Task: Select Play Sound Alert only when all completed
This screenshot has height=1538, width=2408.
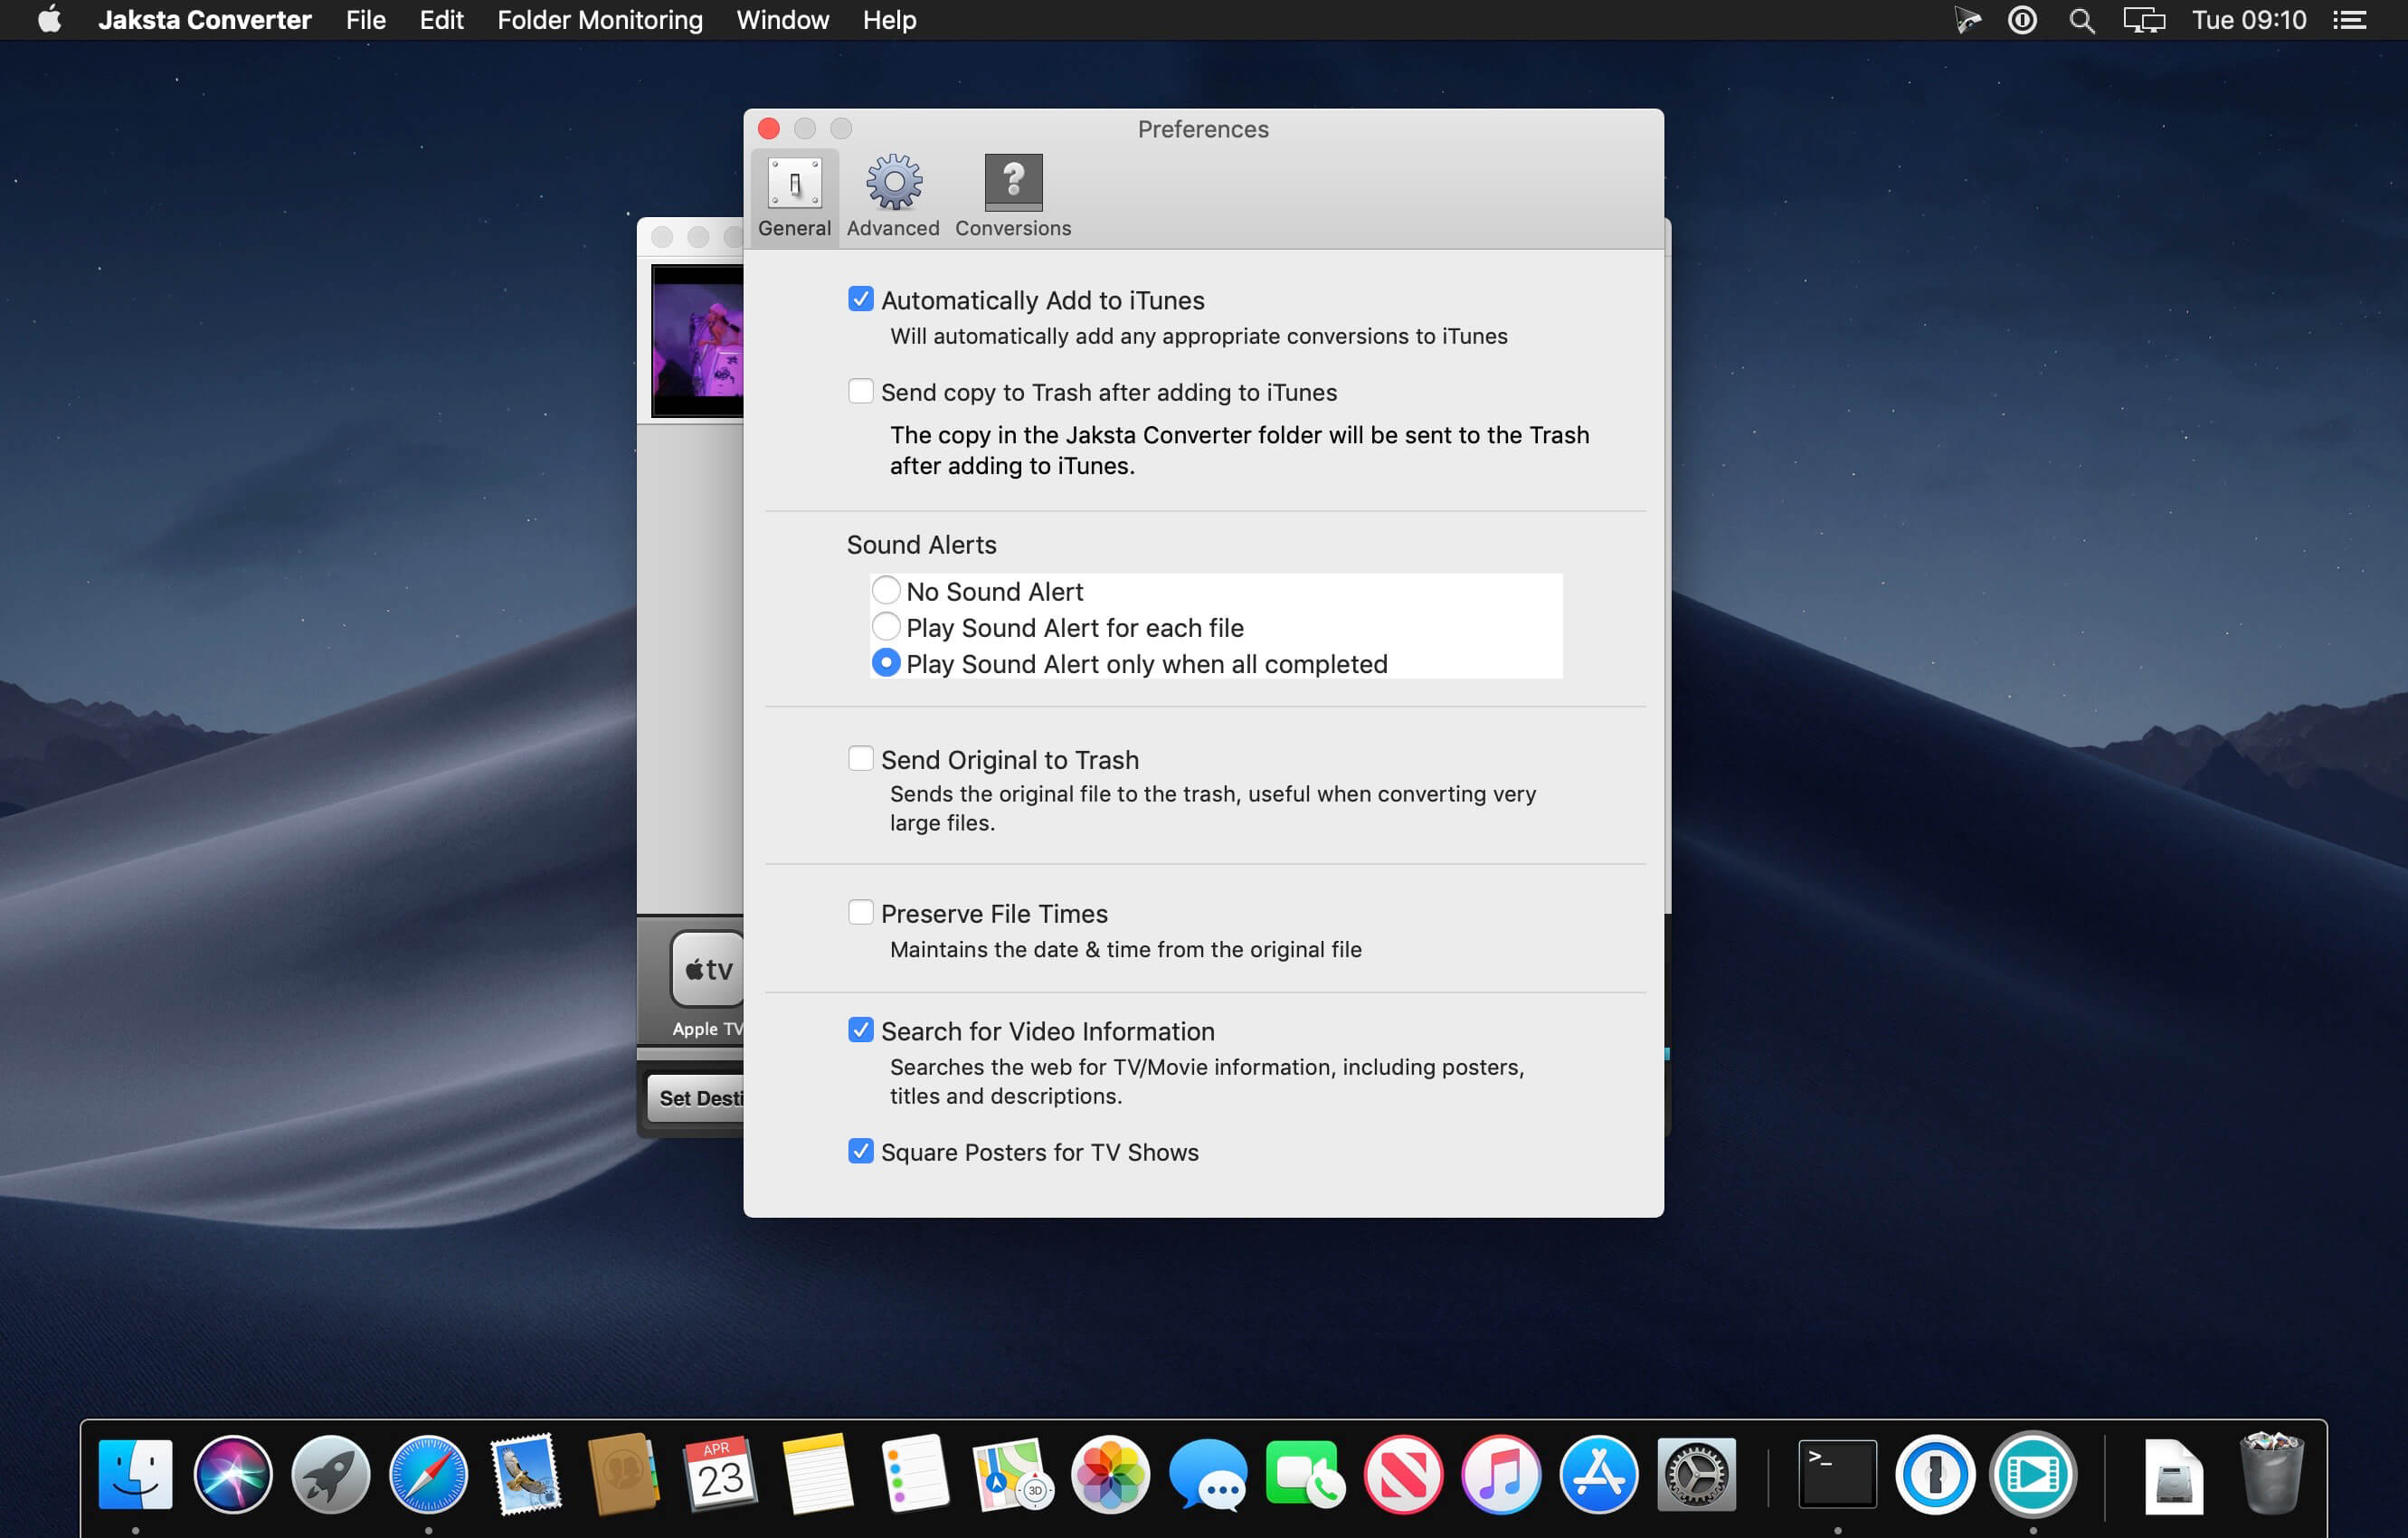Action: pyautogui.click(x=886, y=663)
